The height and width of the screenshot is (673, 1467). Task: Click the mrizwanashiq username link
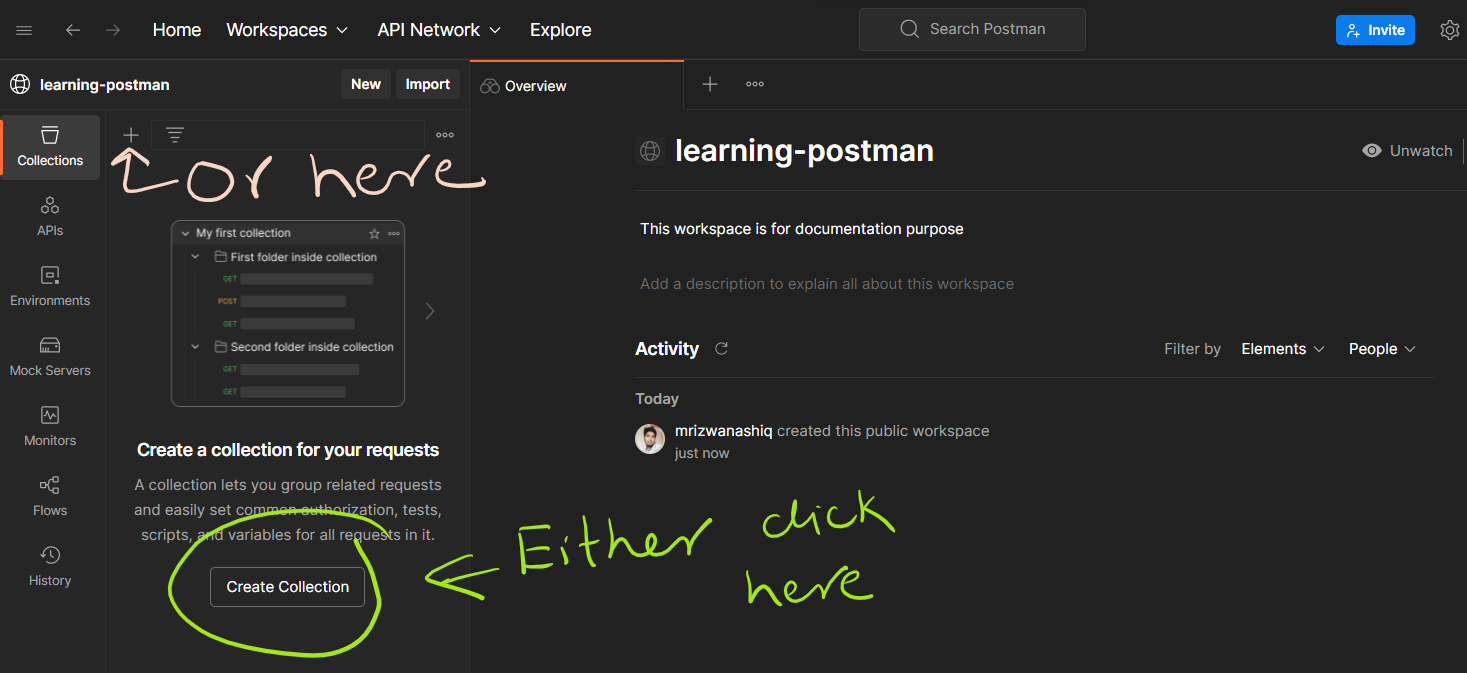click(x=724, y=431)
